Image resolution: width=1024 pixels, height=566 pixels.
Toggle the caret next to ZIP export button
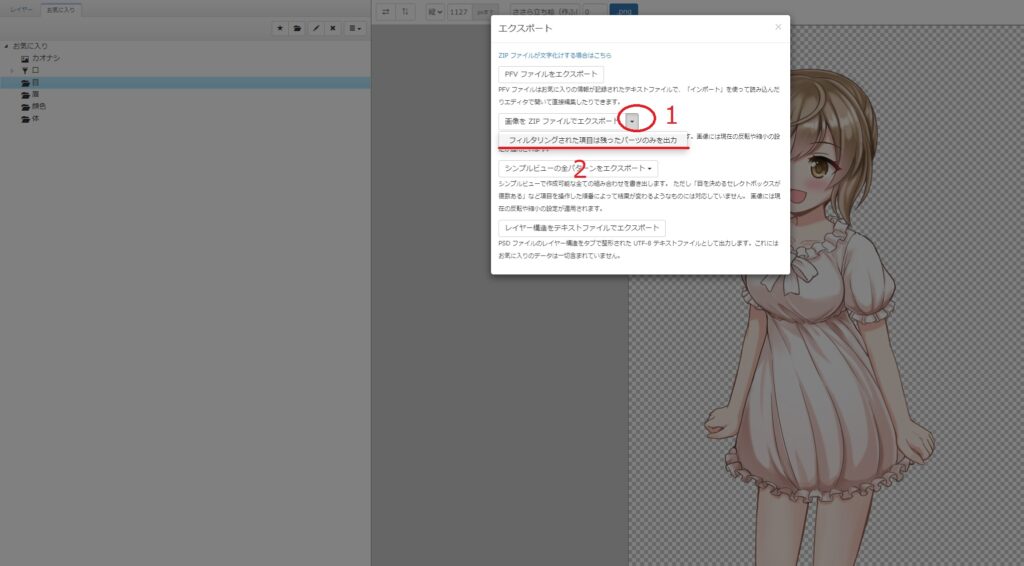click(x=632, y=121)
